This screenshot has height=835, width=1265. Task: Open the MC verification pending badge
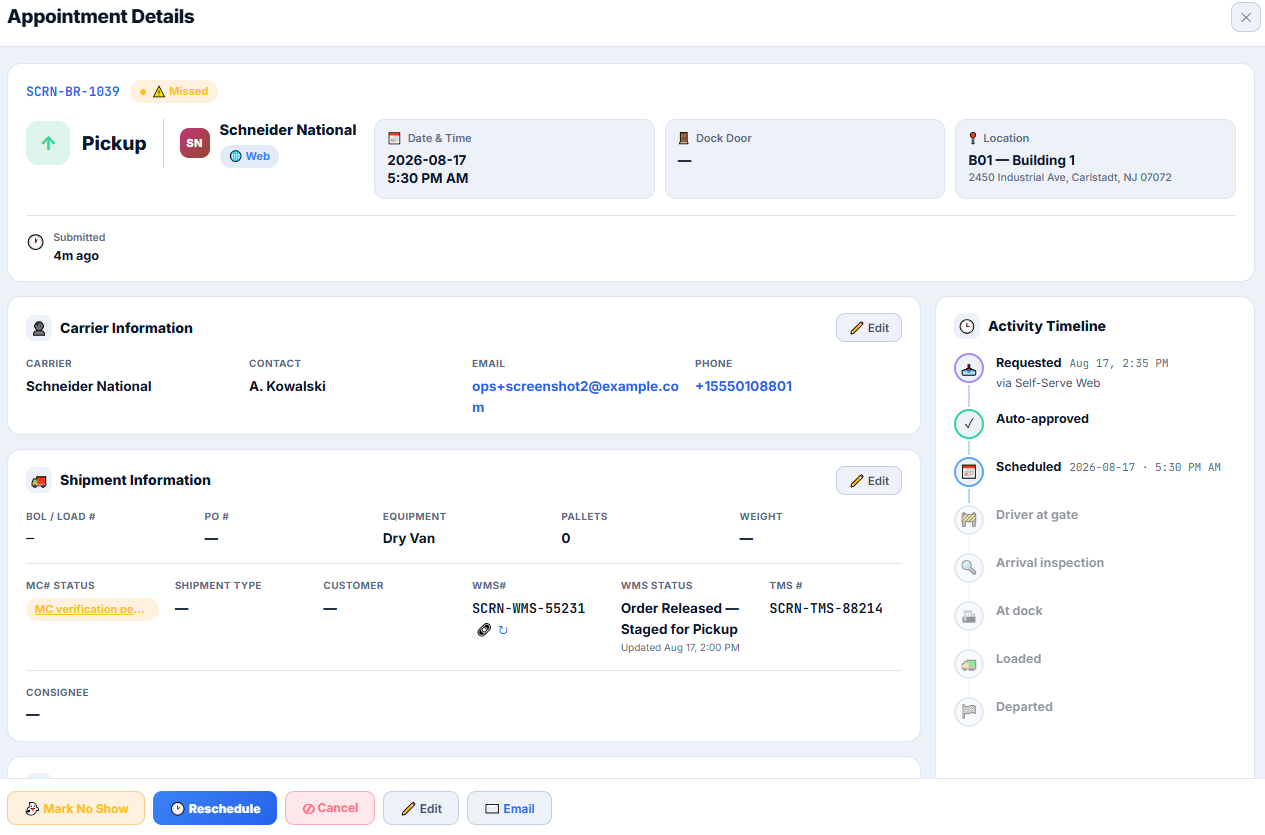click(92, 609)
